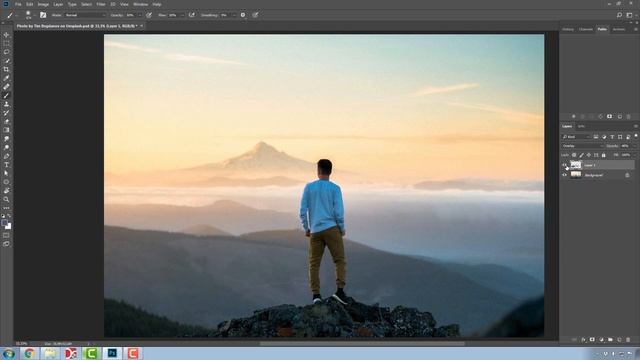Toggle pressure for opacity icon
Screen dimensions: 640x360
pyautogui.click(x=149, y=15)
